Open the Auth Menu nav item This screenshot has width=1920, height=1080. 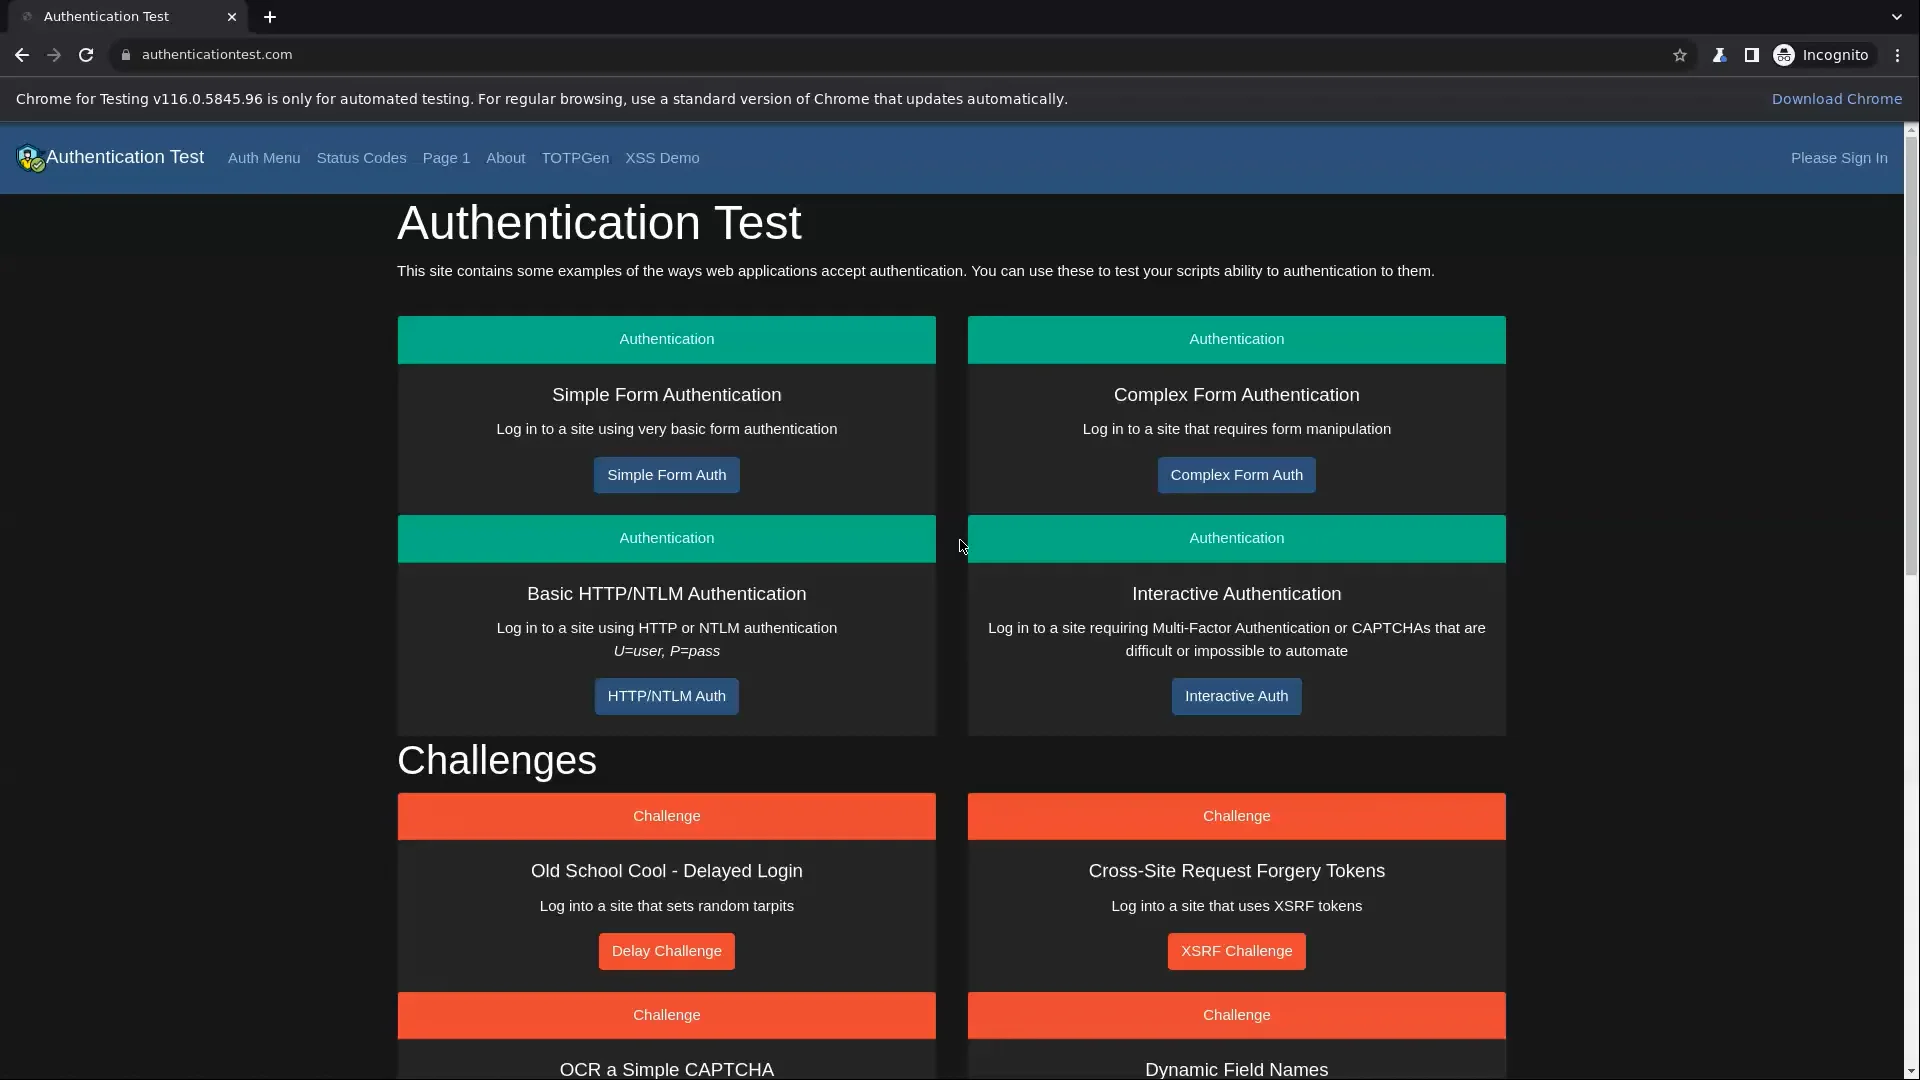[264, 158]
